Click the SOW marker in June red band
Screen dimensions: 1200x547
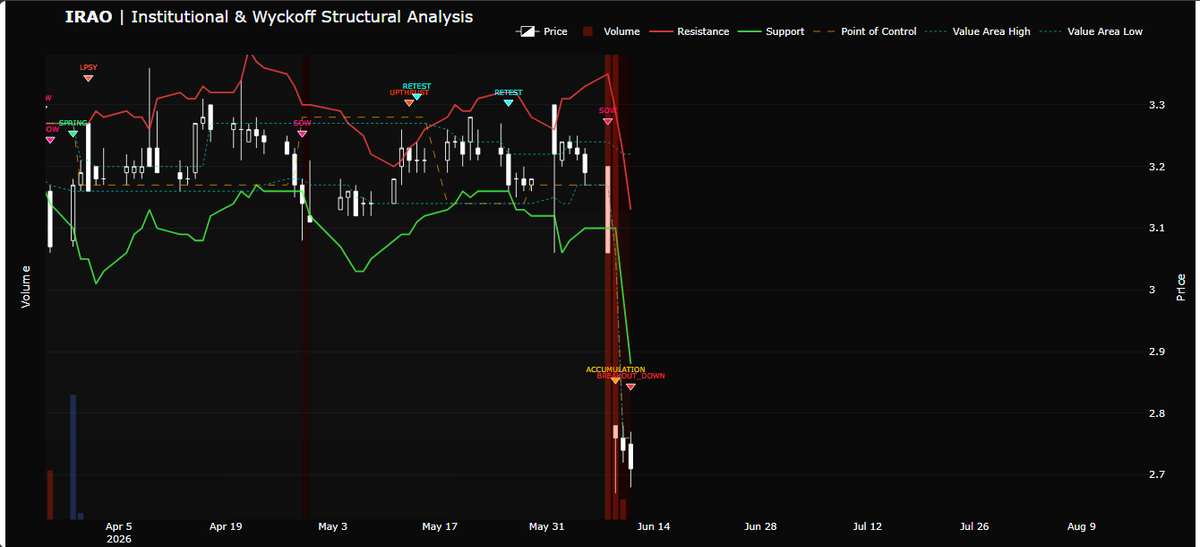click(607, 121)
